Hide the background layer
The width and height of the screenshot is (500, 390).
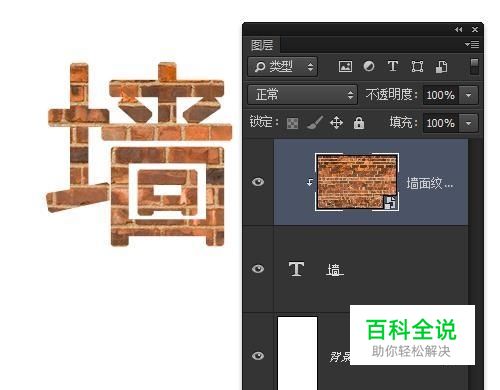258,356
